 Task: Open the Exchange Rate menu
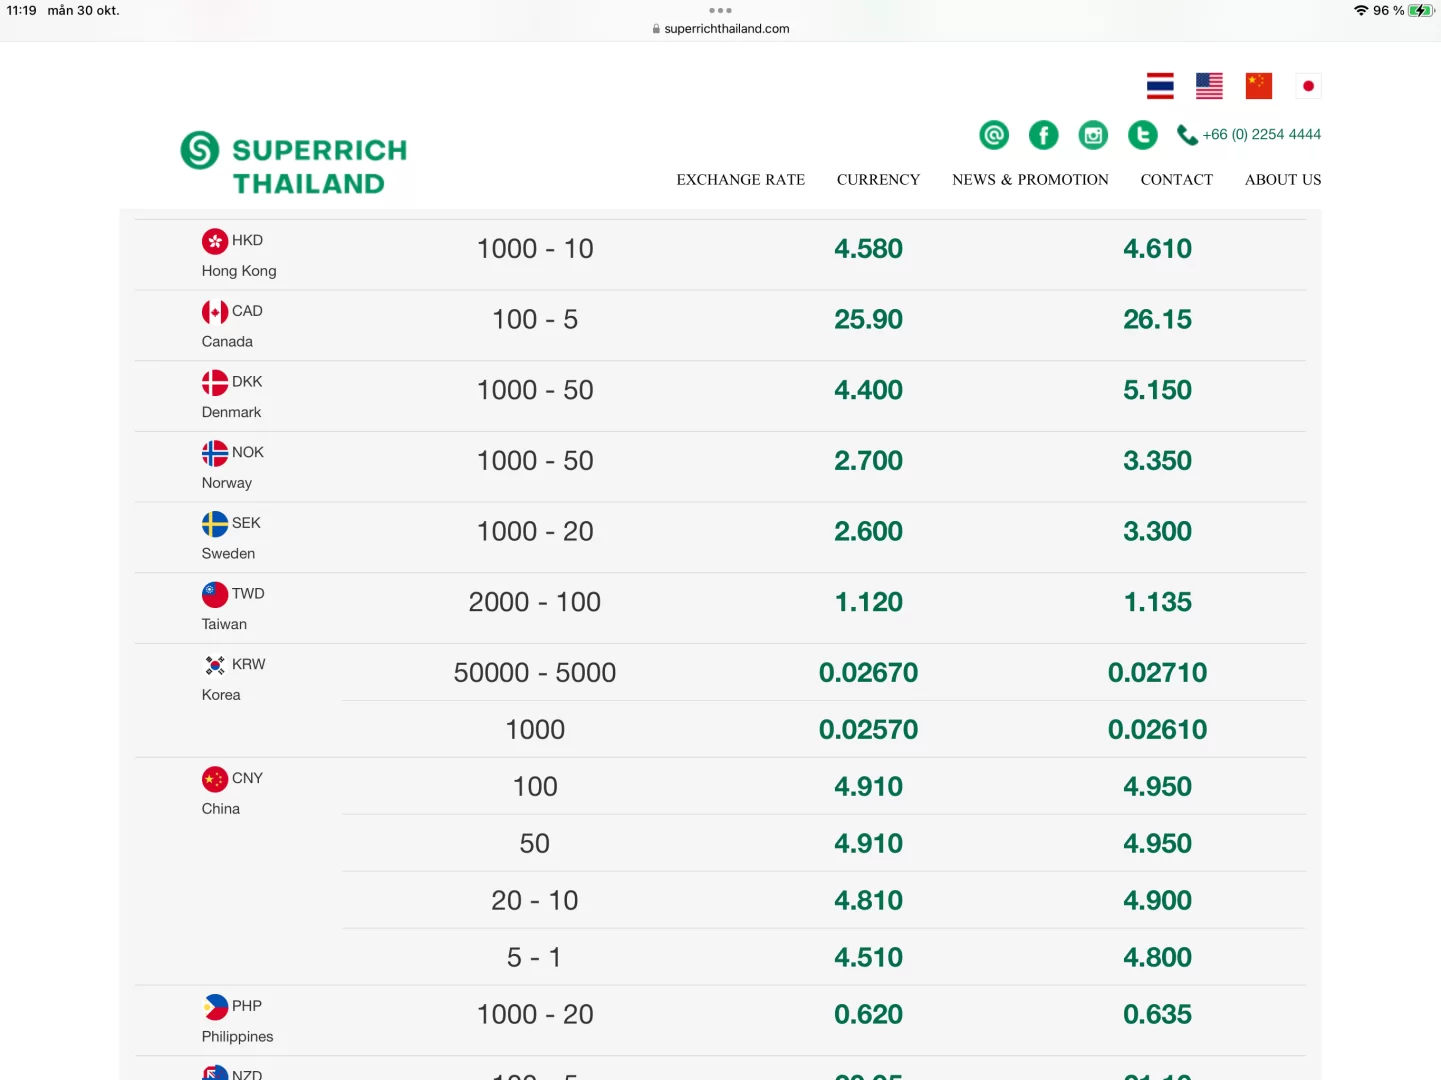[x=740, y=180]
